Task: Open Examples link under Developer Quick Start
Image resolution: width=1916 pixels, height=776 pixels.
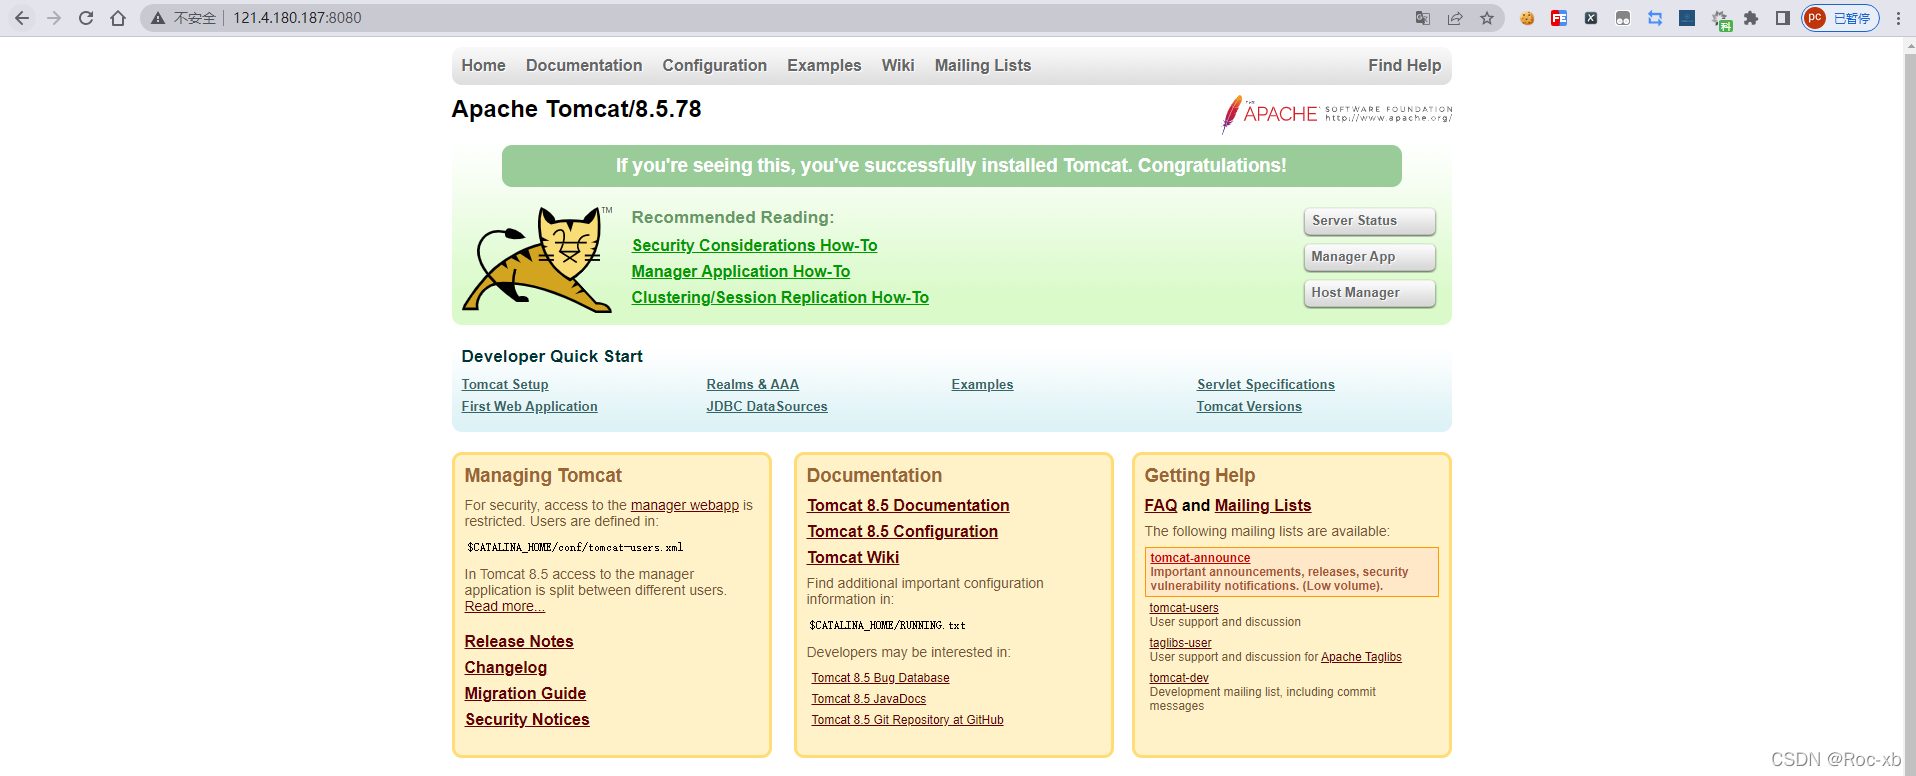Action: (982, 384)
